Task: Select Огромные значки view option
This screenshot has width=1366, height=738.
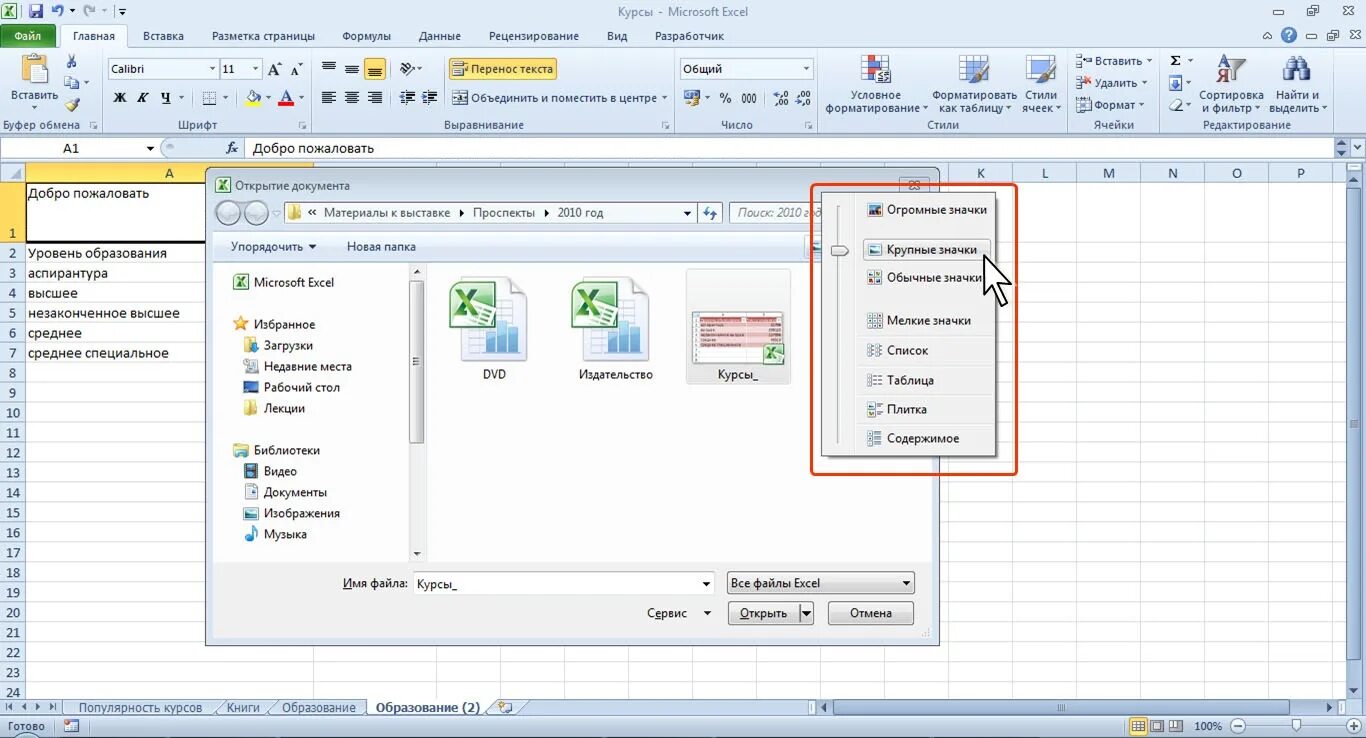Action: pyautogui.click(x=927, y=210)
